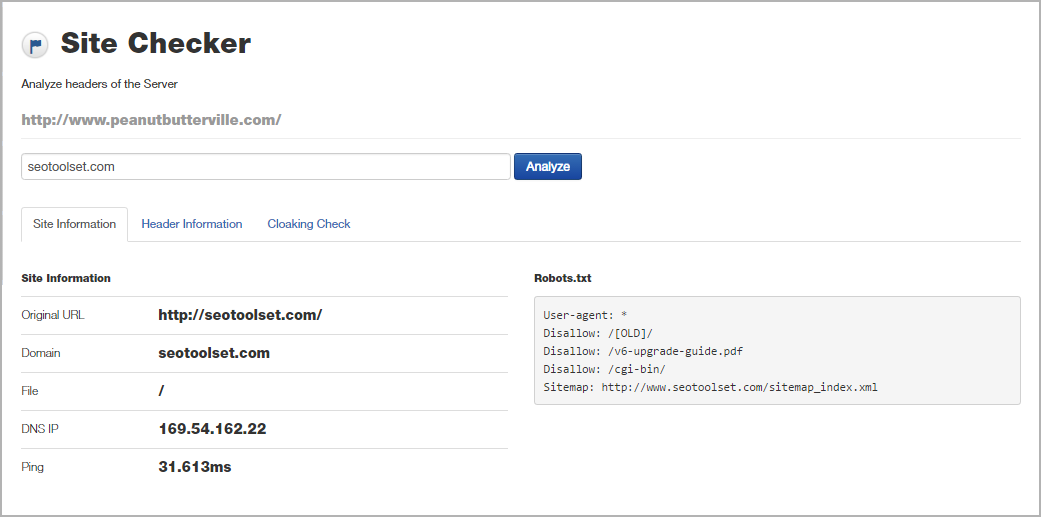Click the Analyze button
Screen dimensions: 1041x517
pyautogui.click(x=548, y=167)
